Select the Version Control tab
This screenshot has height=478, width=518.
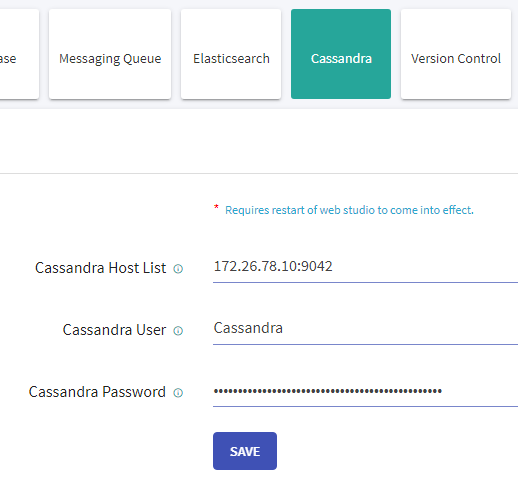[456, 54]
